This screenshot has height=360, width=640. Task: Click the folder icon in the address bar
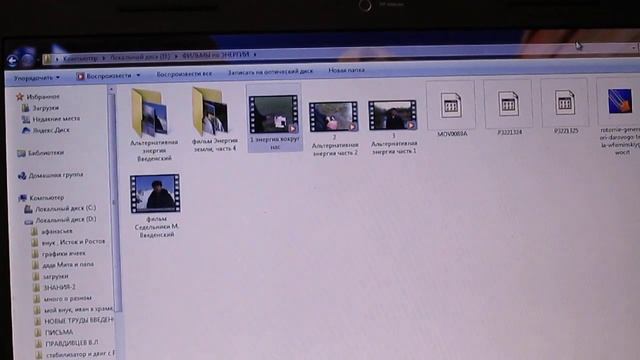point(47,60)
